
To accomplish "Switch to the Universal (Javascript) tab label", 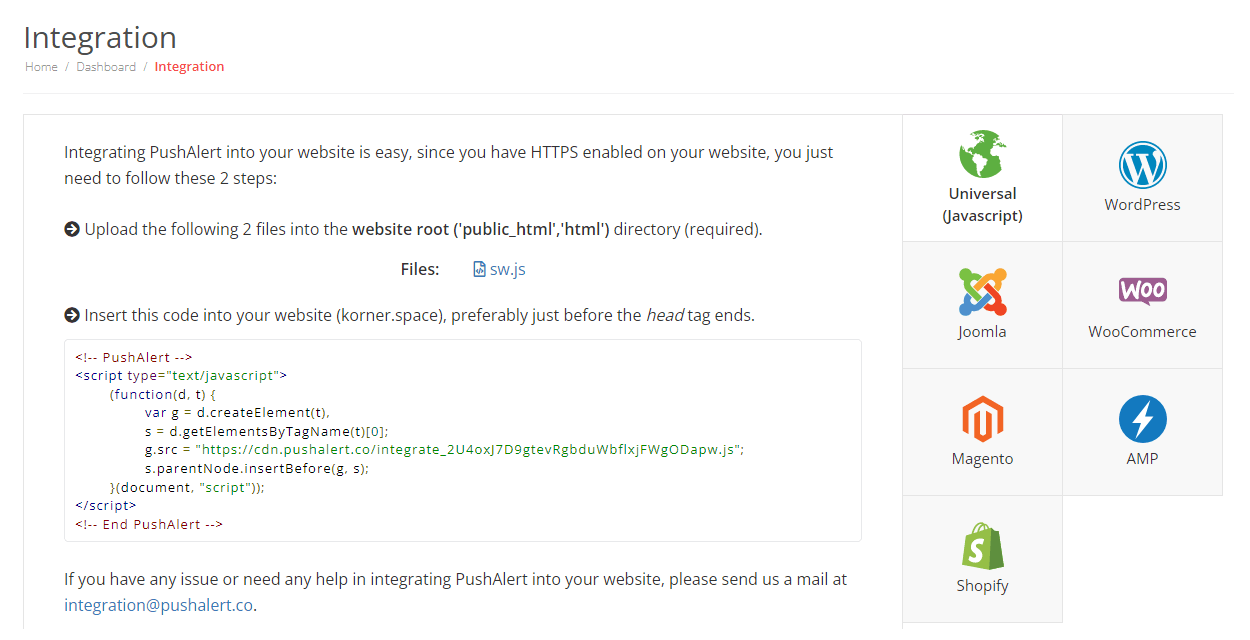I will click(x=982, y=204).
